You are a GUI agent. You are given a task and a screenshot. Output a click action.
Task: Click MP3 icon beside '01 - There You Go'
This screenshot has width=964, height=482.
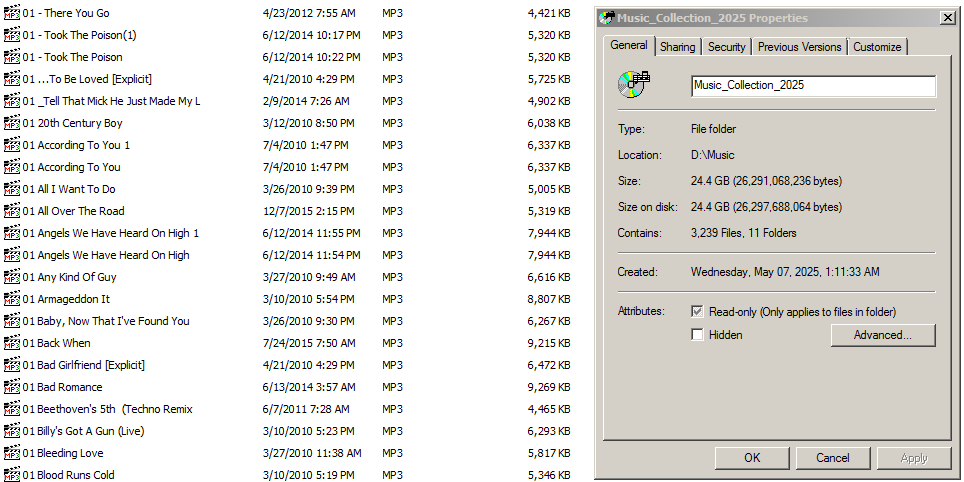pyautogui.click(x=12, y=13)
